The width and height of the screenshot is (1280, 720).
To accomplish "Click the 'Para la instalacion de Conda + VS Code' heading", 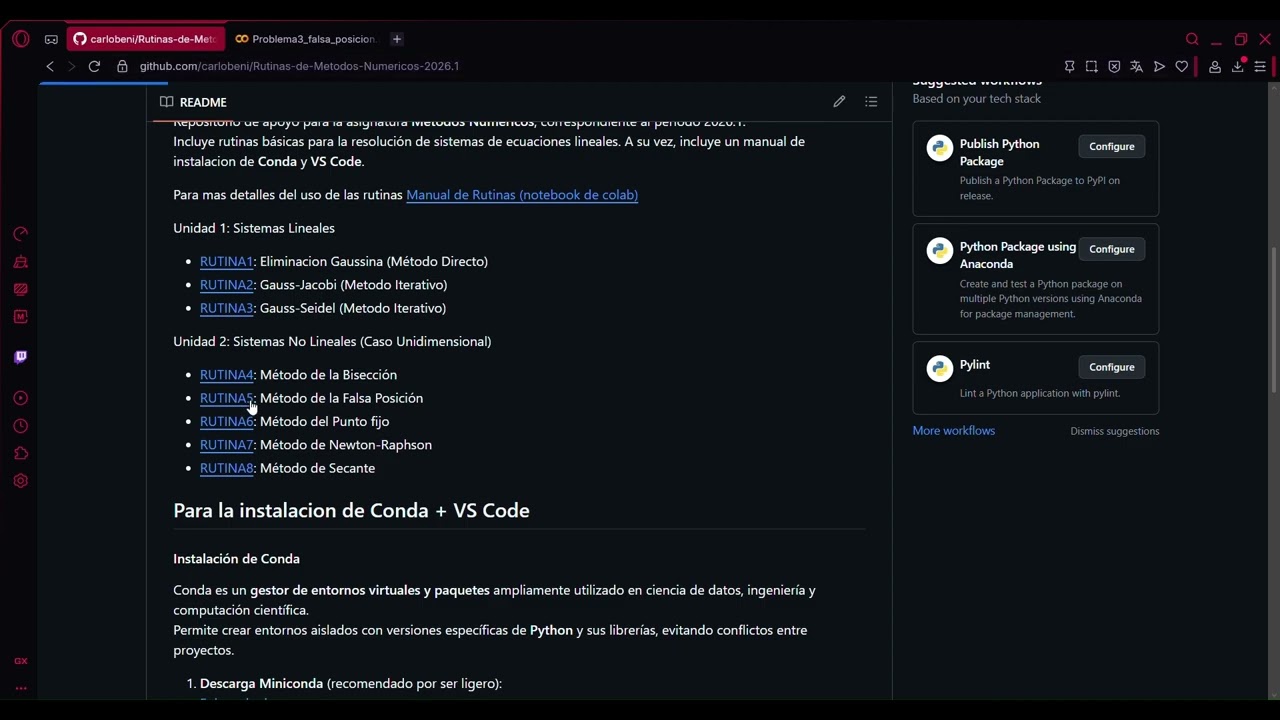I will click(x=351, y=511).
